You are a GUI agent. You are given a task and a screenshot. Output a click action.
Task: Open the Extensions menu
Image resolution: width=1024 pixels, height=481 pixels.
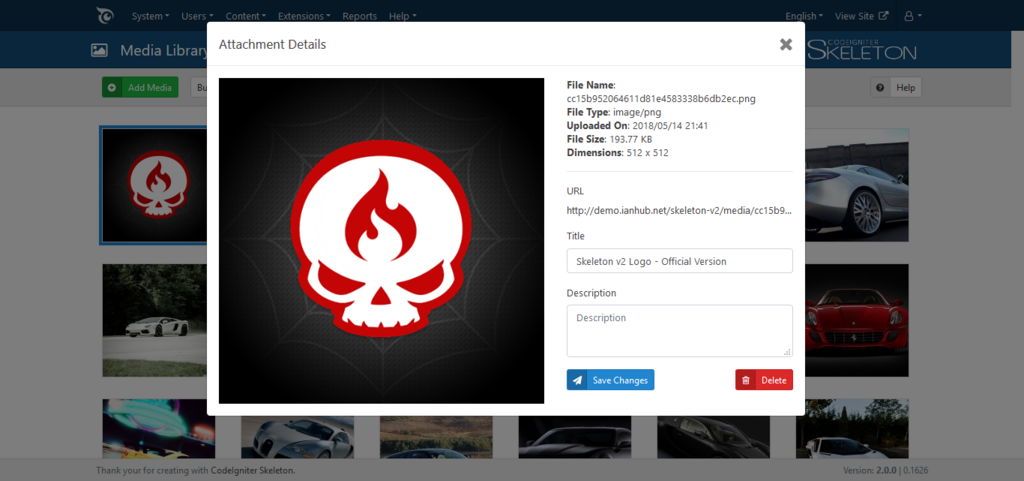pyautogui.click(x=304, y=16)
